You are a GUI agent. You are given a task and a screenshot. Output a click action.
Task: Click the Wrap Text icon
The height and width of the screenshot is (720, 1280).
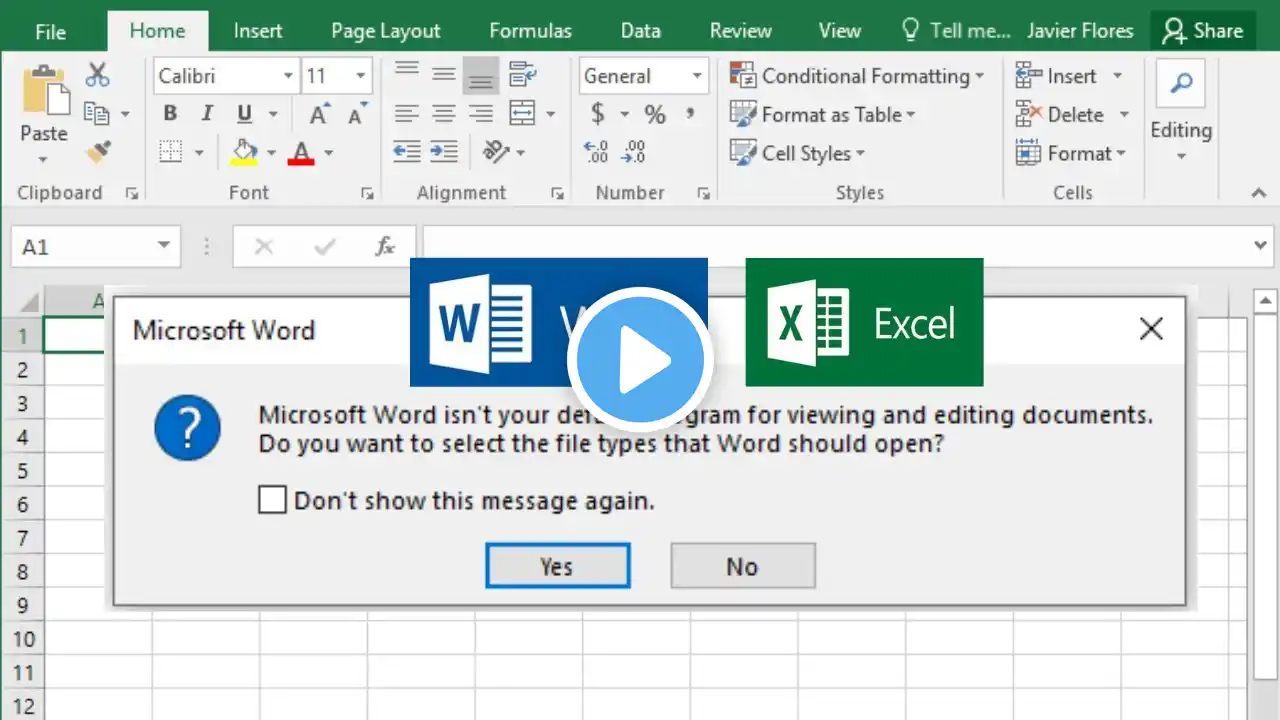coord(522,74)
